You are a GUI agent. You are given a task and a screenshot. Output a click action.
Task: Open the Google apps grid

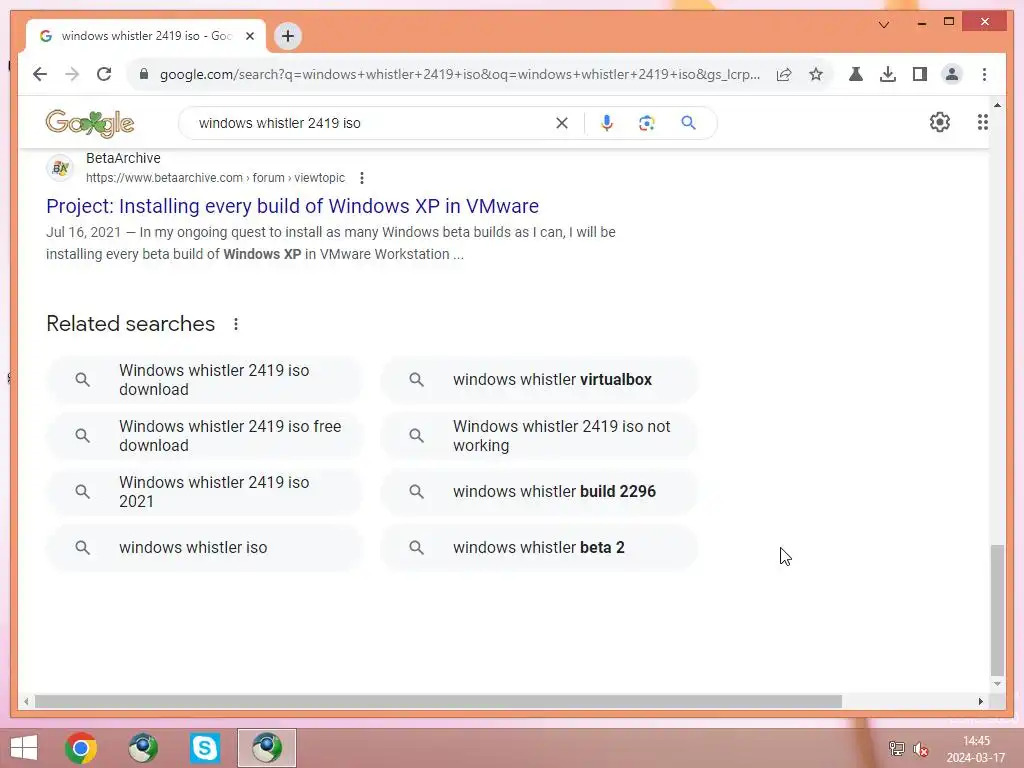coord(982,122)
